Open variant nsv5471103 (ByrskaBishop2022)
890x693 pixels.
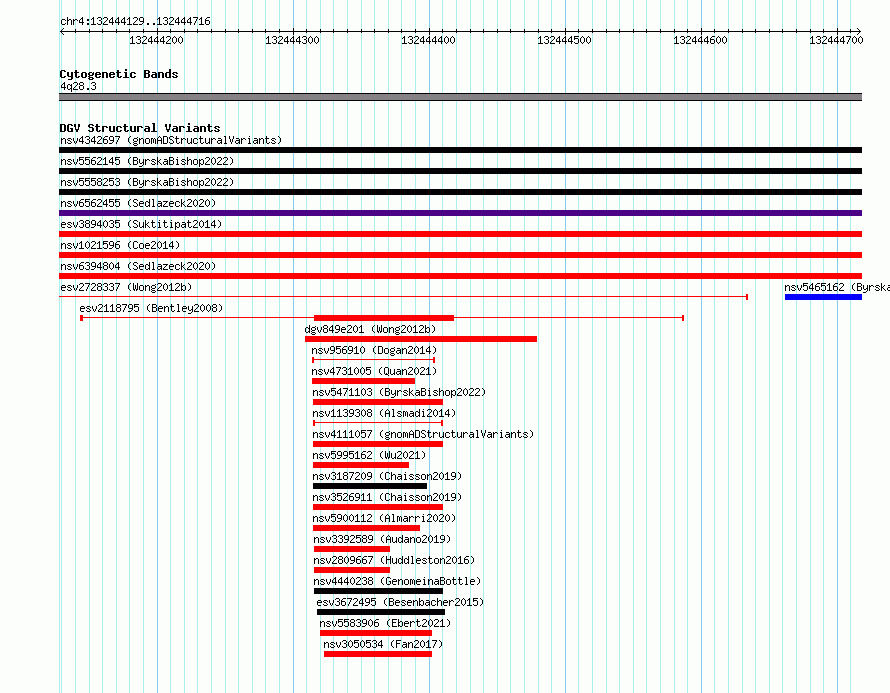pyautogui.click(x=399, y=392)
